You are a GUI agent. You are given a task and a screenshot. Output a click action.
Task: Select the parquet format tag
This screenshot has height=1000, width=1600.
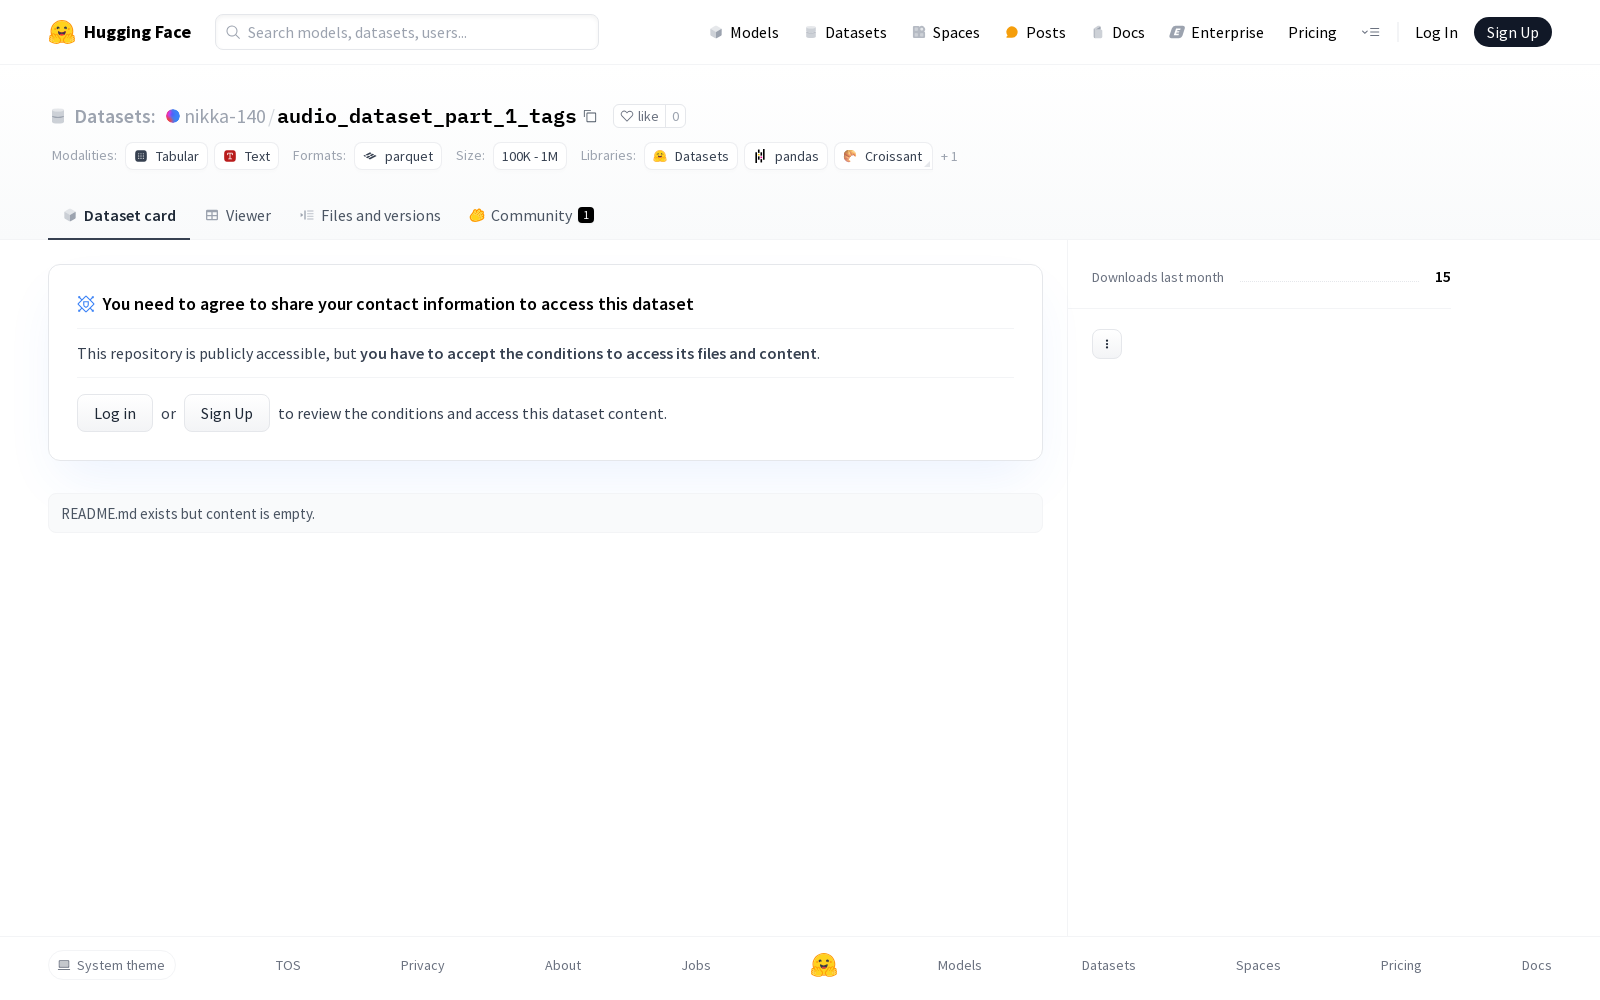point(398,156)
